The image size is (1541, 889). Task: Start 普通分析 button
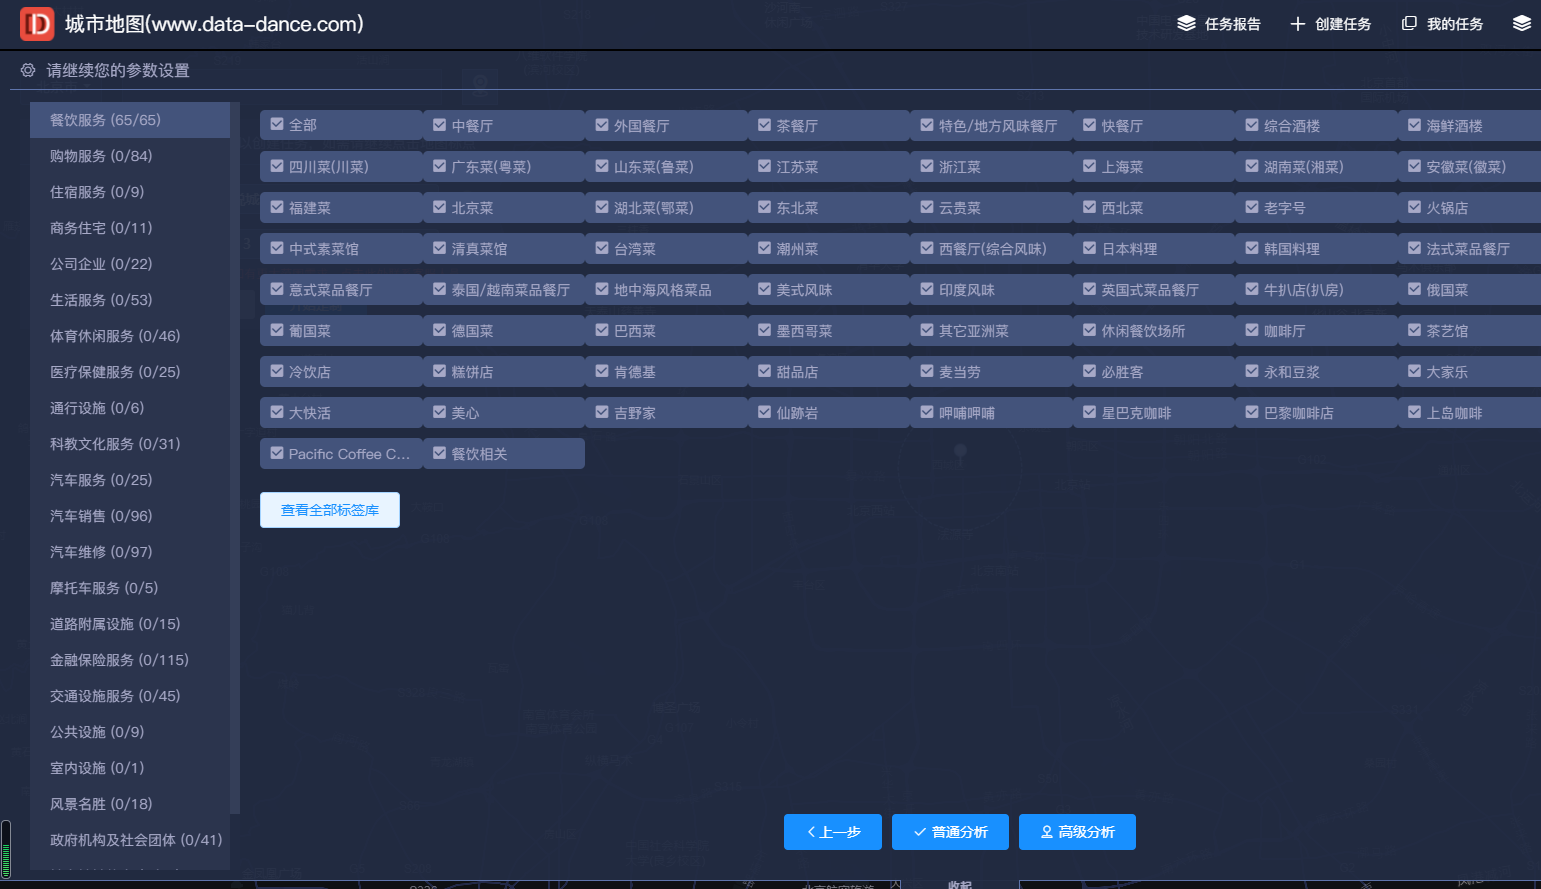point(950,832)
